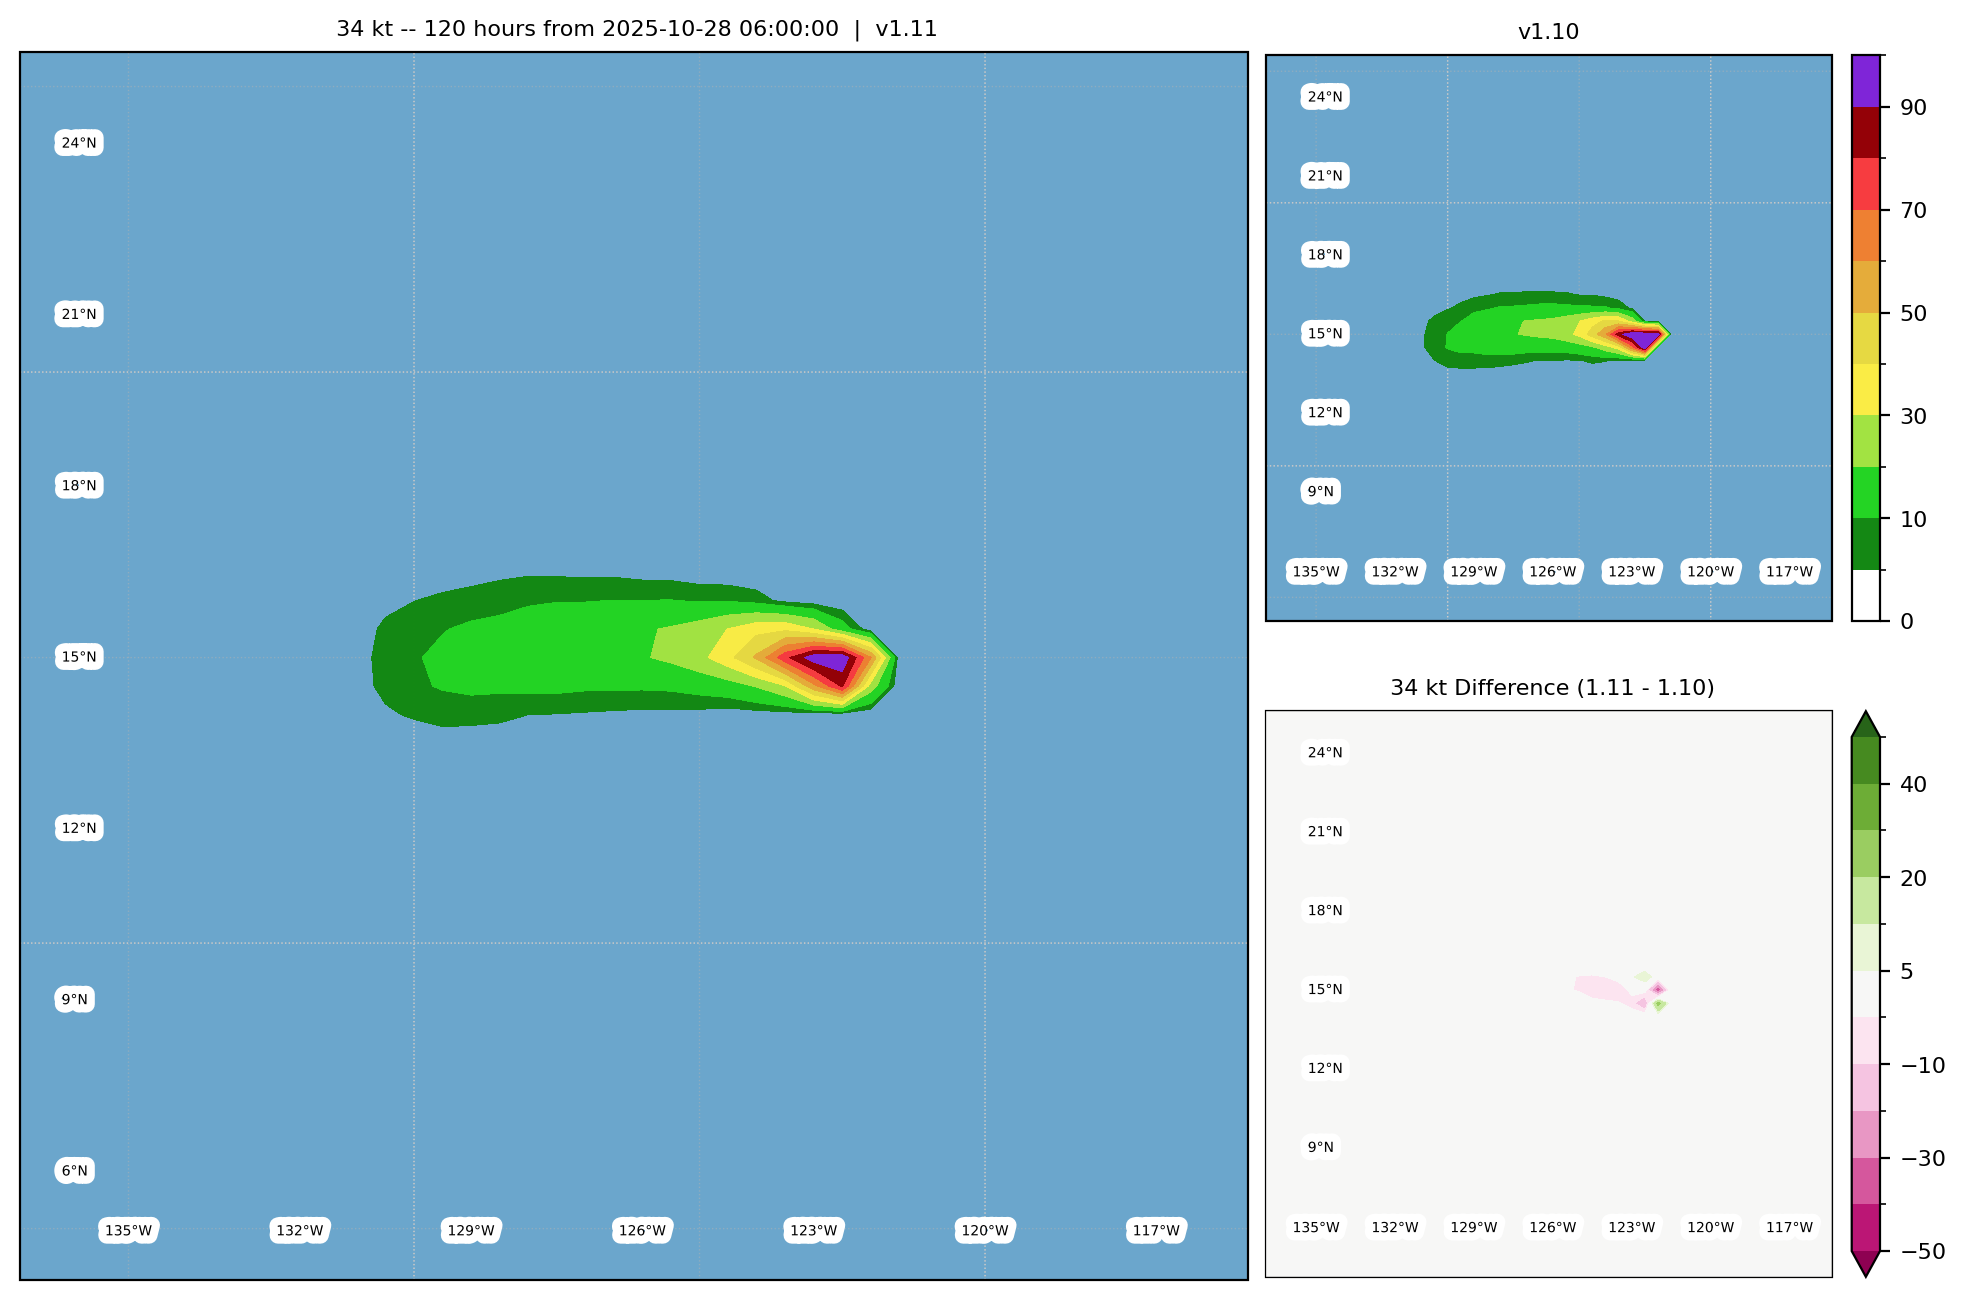The width and height of the screenshot is (1966, 1300).
Task: Click the 6°N label in main map
Action: pos(75,1171)
